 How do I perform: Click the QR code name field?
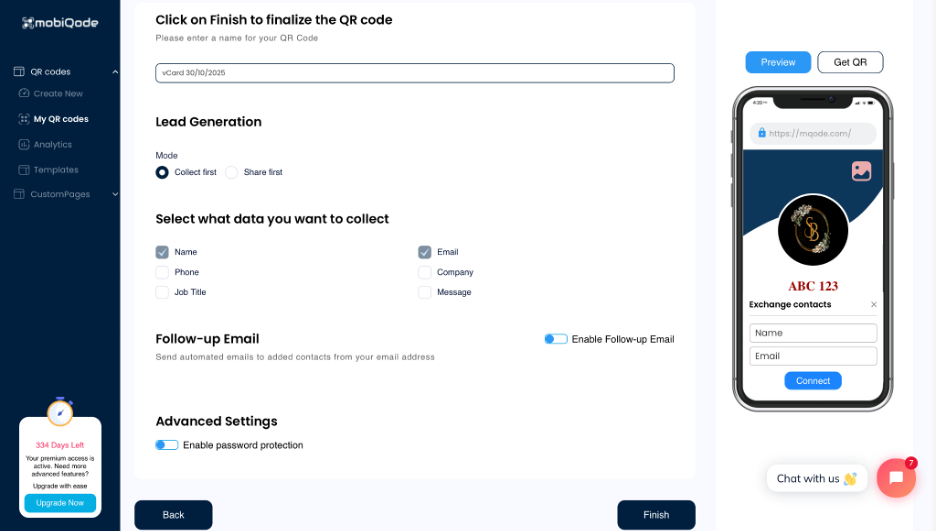[x=415, y=73]
